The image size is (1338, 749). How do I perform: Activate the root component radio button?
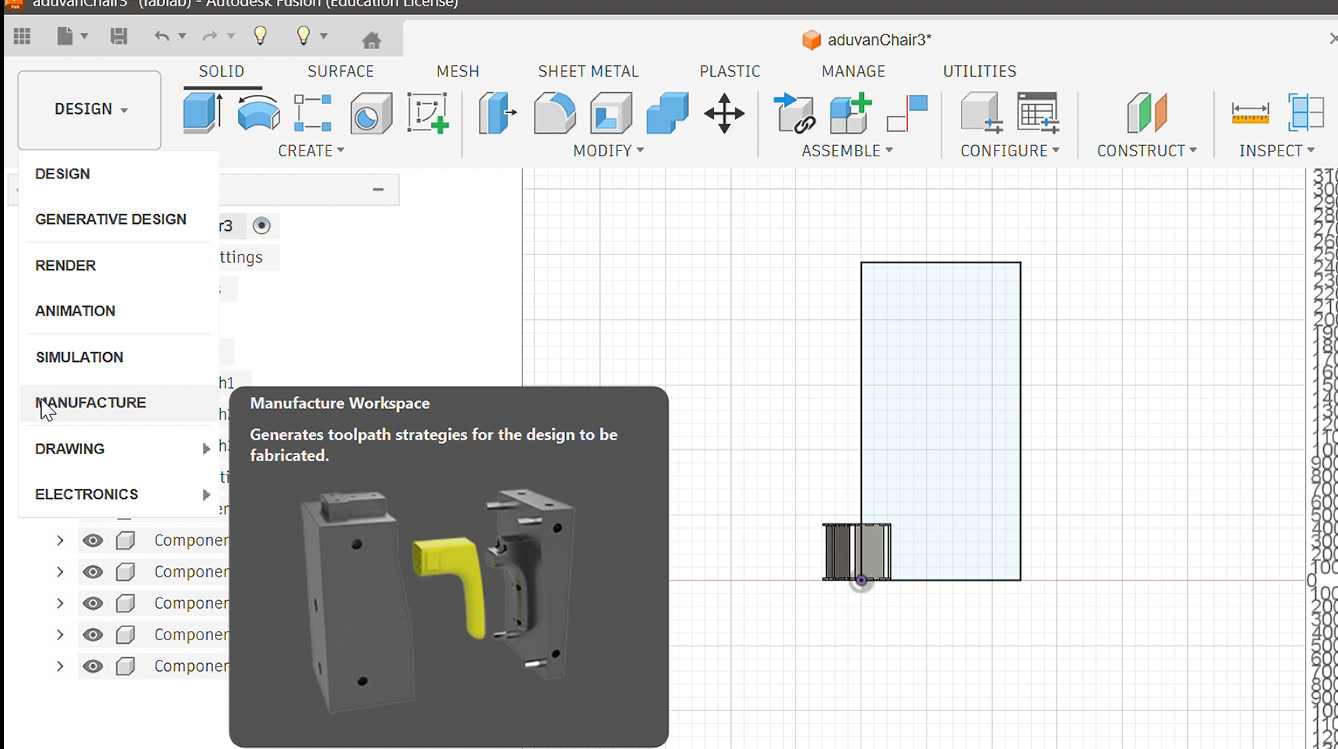point(262,226)
